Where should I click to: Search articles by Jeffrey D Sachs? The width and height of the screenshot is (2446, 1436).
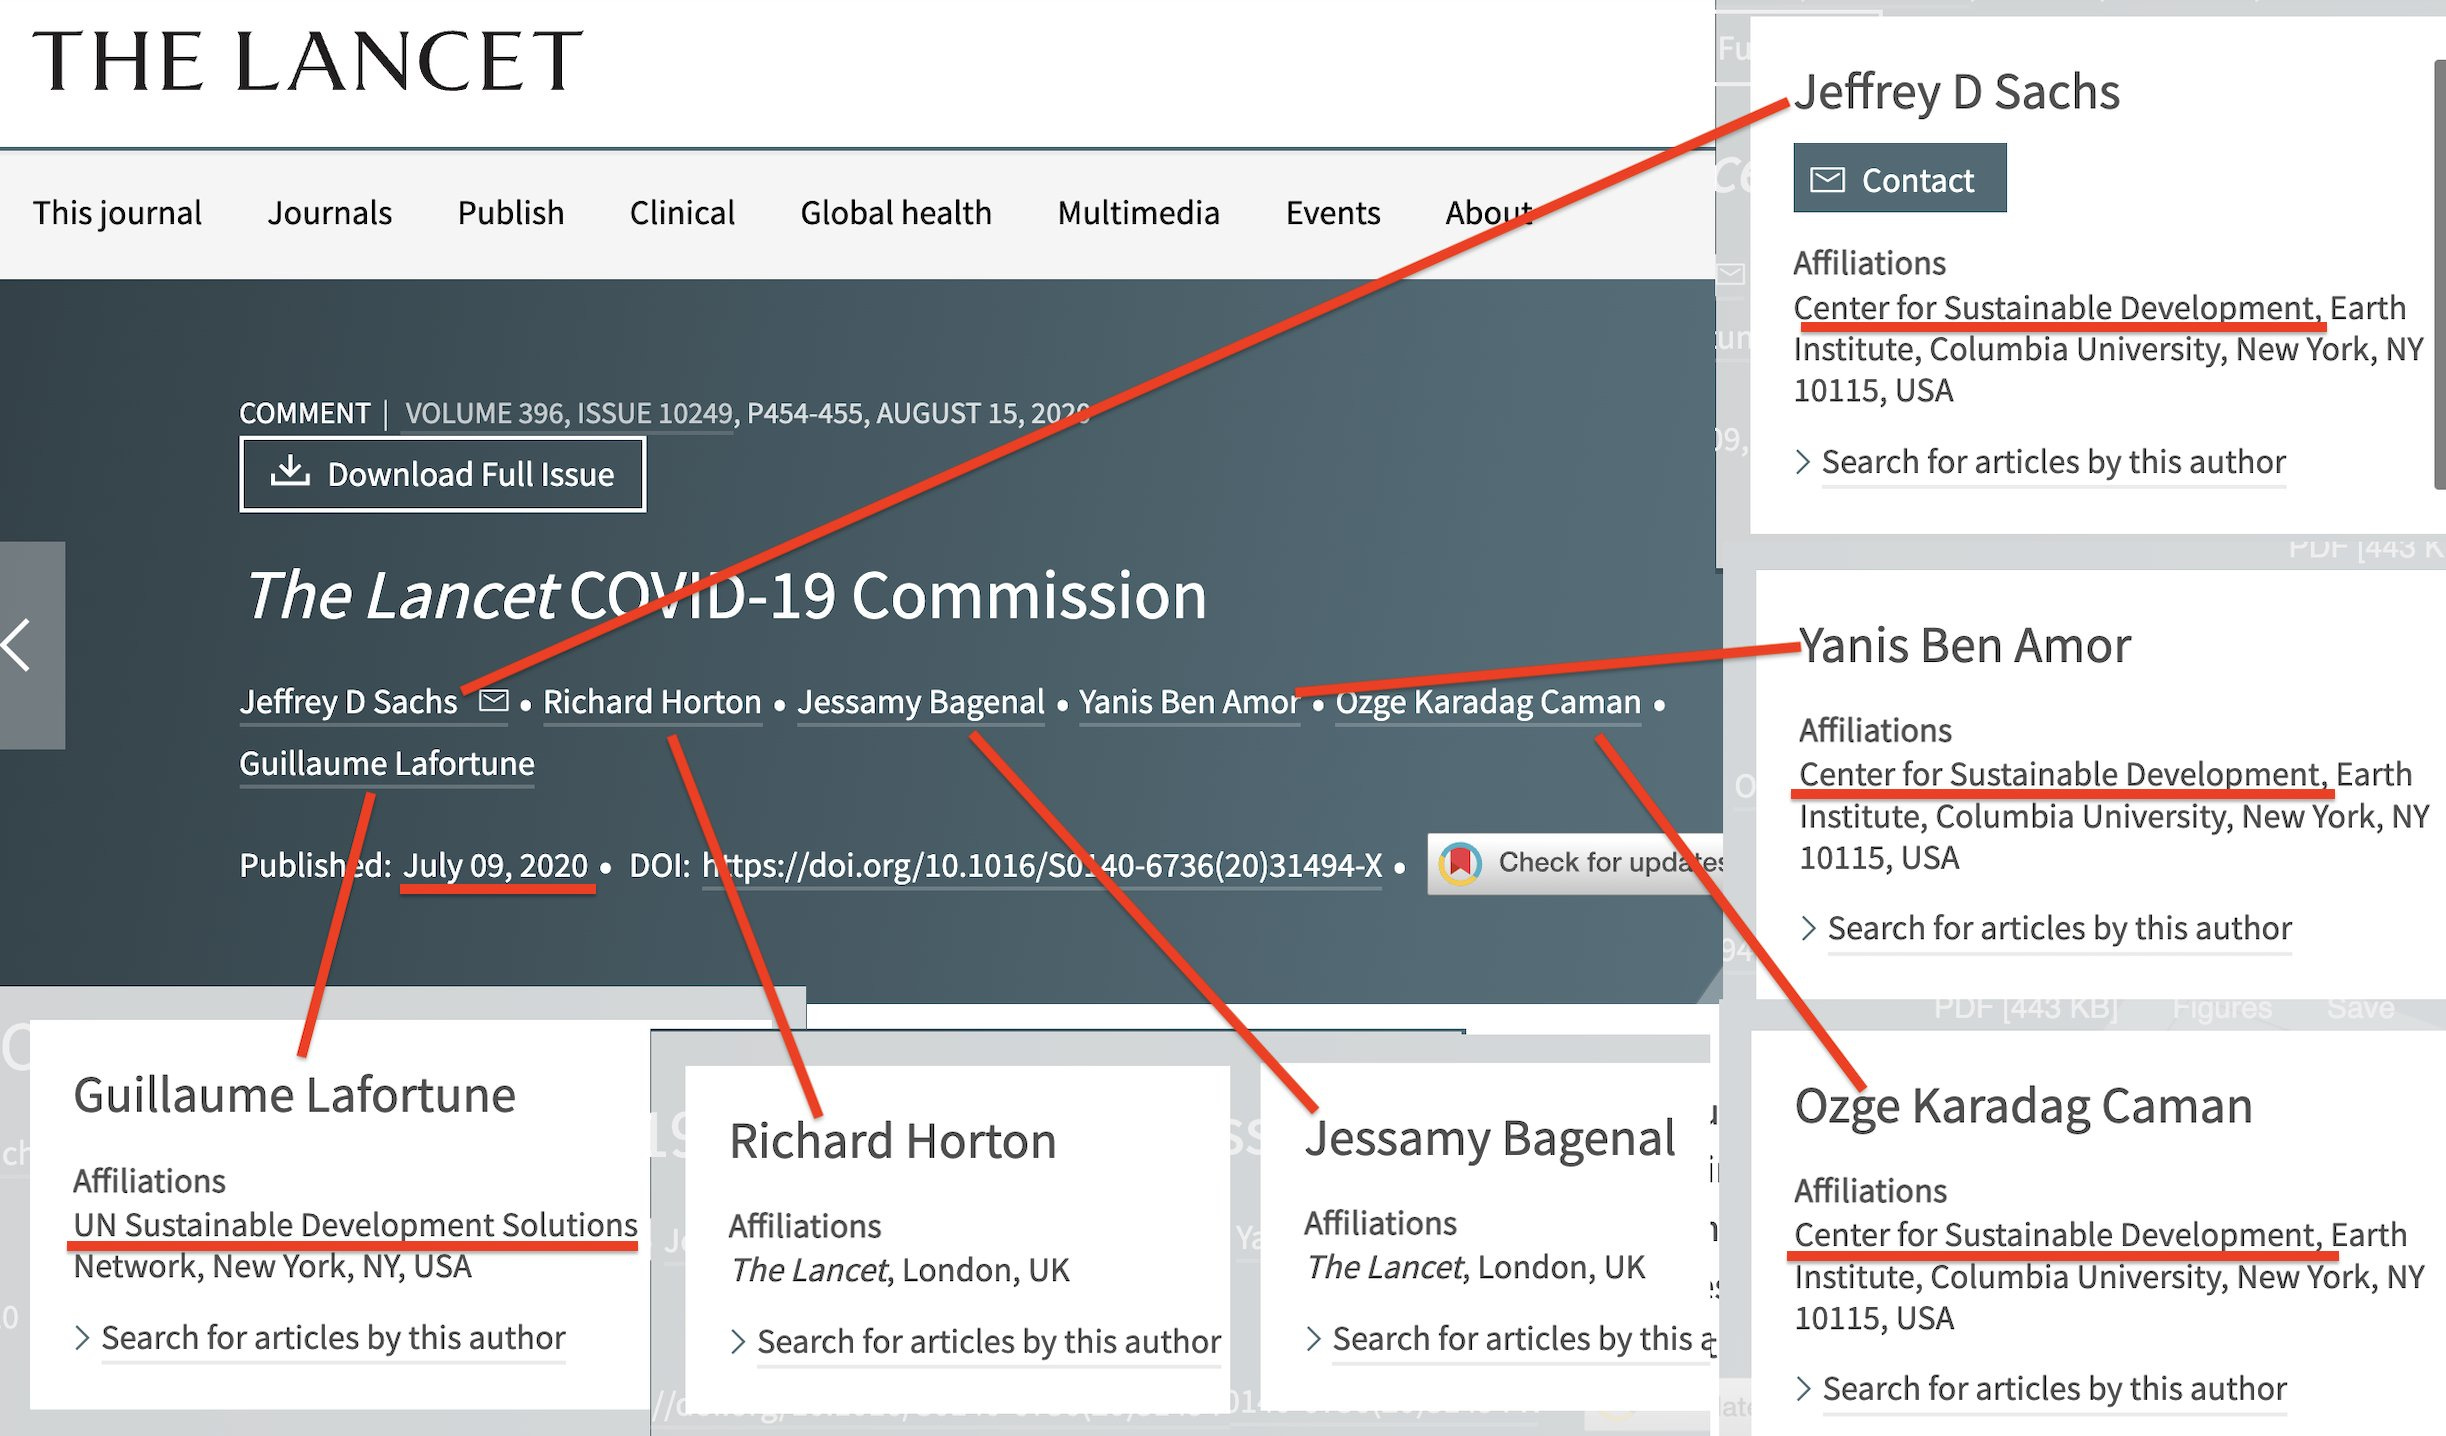tap(2053, 462)
